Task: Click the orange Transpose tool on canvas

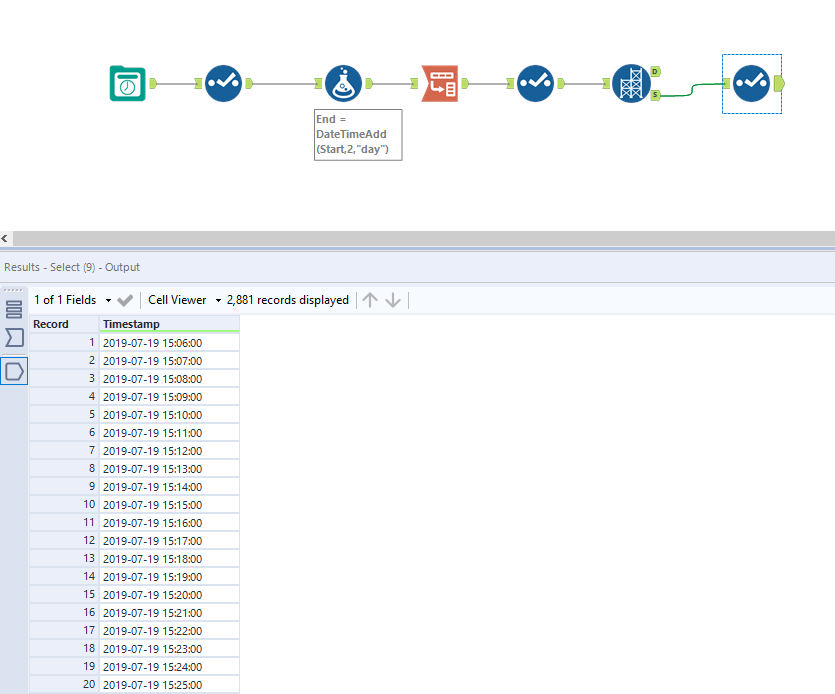Action: click(x=440, y=84)
